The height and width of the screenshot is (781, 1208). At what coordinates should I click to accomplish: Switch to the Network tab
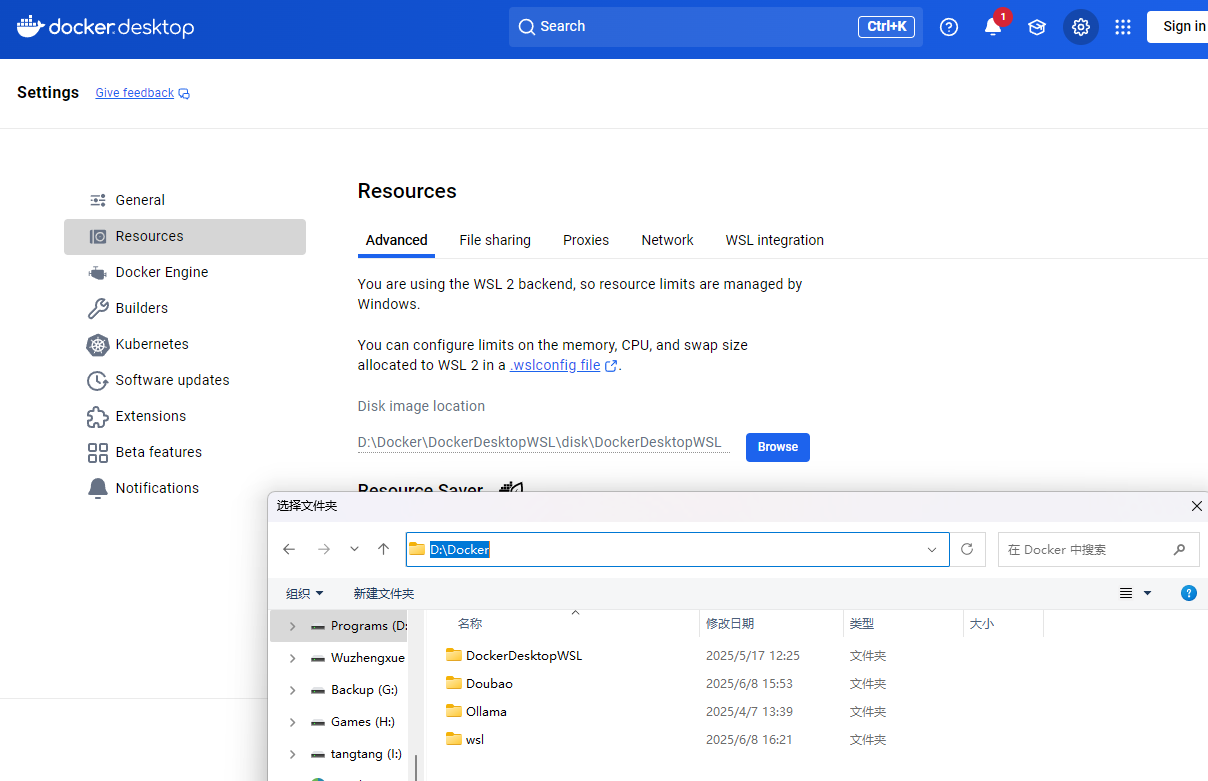[667, 240]
